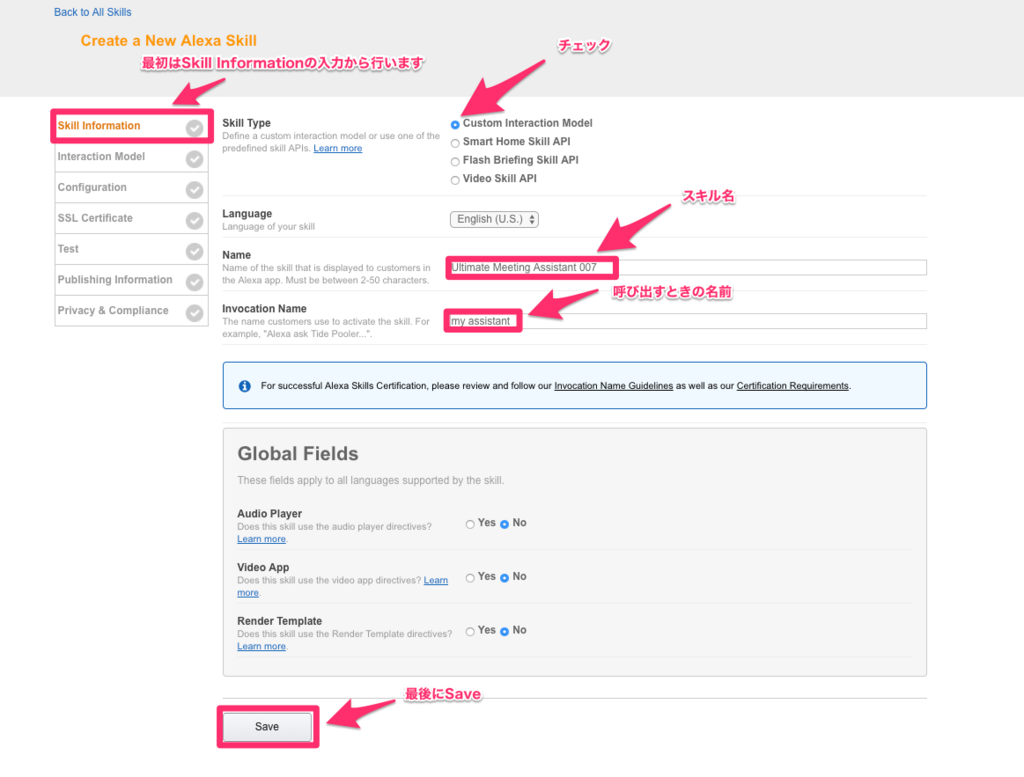Click the Create a New Alexa Skill title

[x=168, y=40]
